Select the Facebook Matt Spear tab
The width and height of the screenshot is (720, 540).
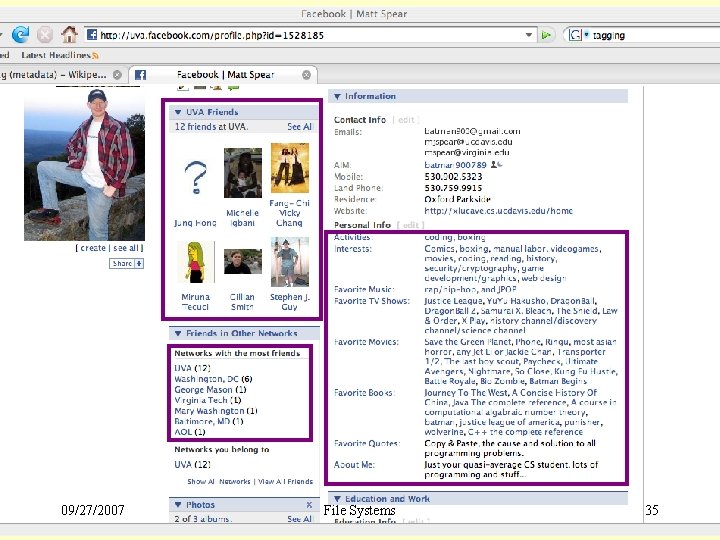pyautogui.click(x=225, y=74)
